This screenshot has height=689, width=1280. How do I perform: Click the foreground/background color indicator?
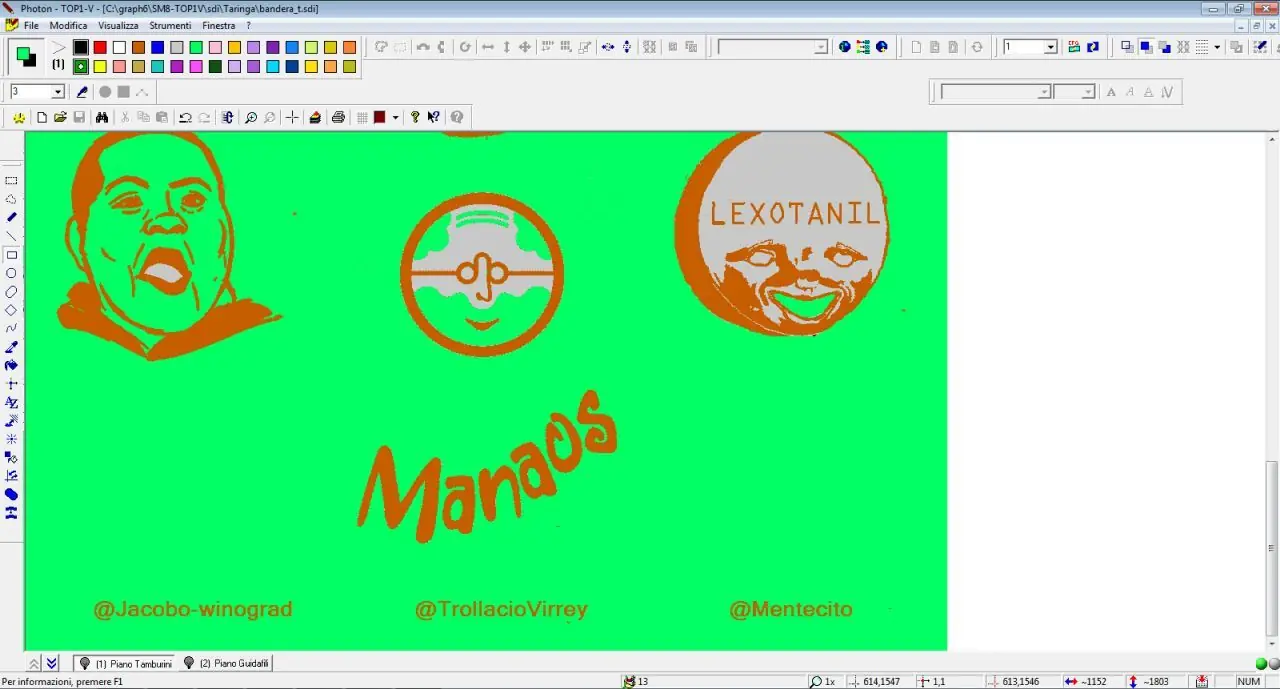(25, 57)
